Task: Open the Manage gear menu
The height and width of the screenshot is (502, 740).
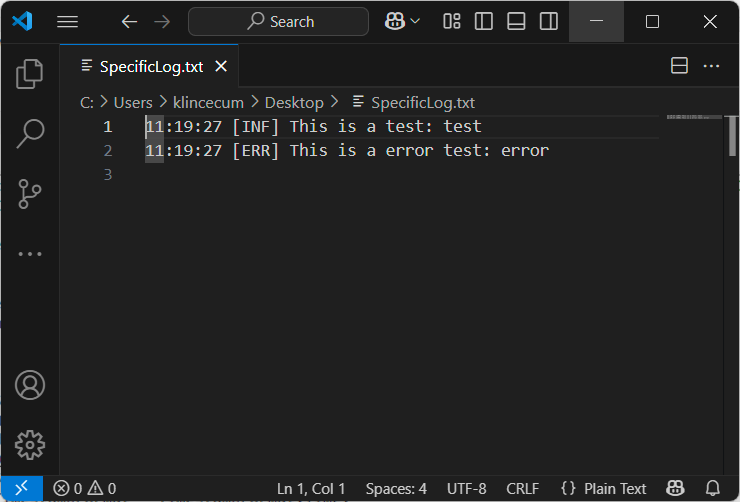Action: click(x=30, y=445)
